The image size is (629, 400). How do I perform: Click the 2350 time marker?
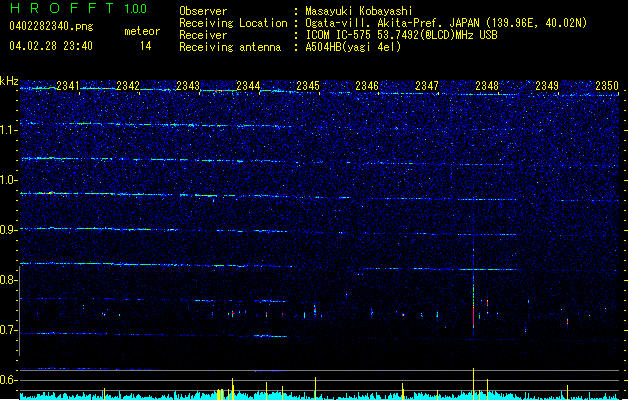607,85
